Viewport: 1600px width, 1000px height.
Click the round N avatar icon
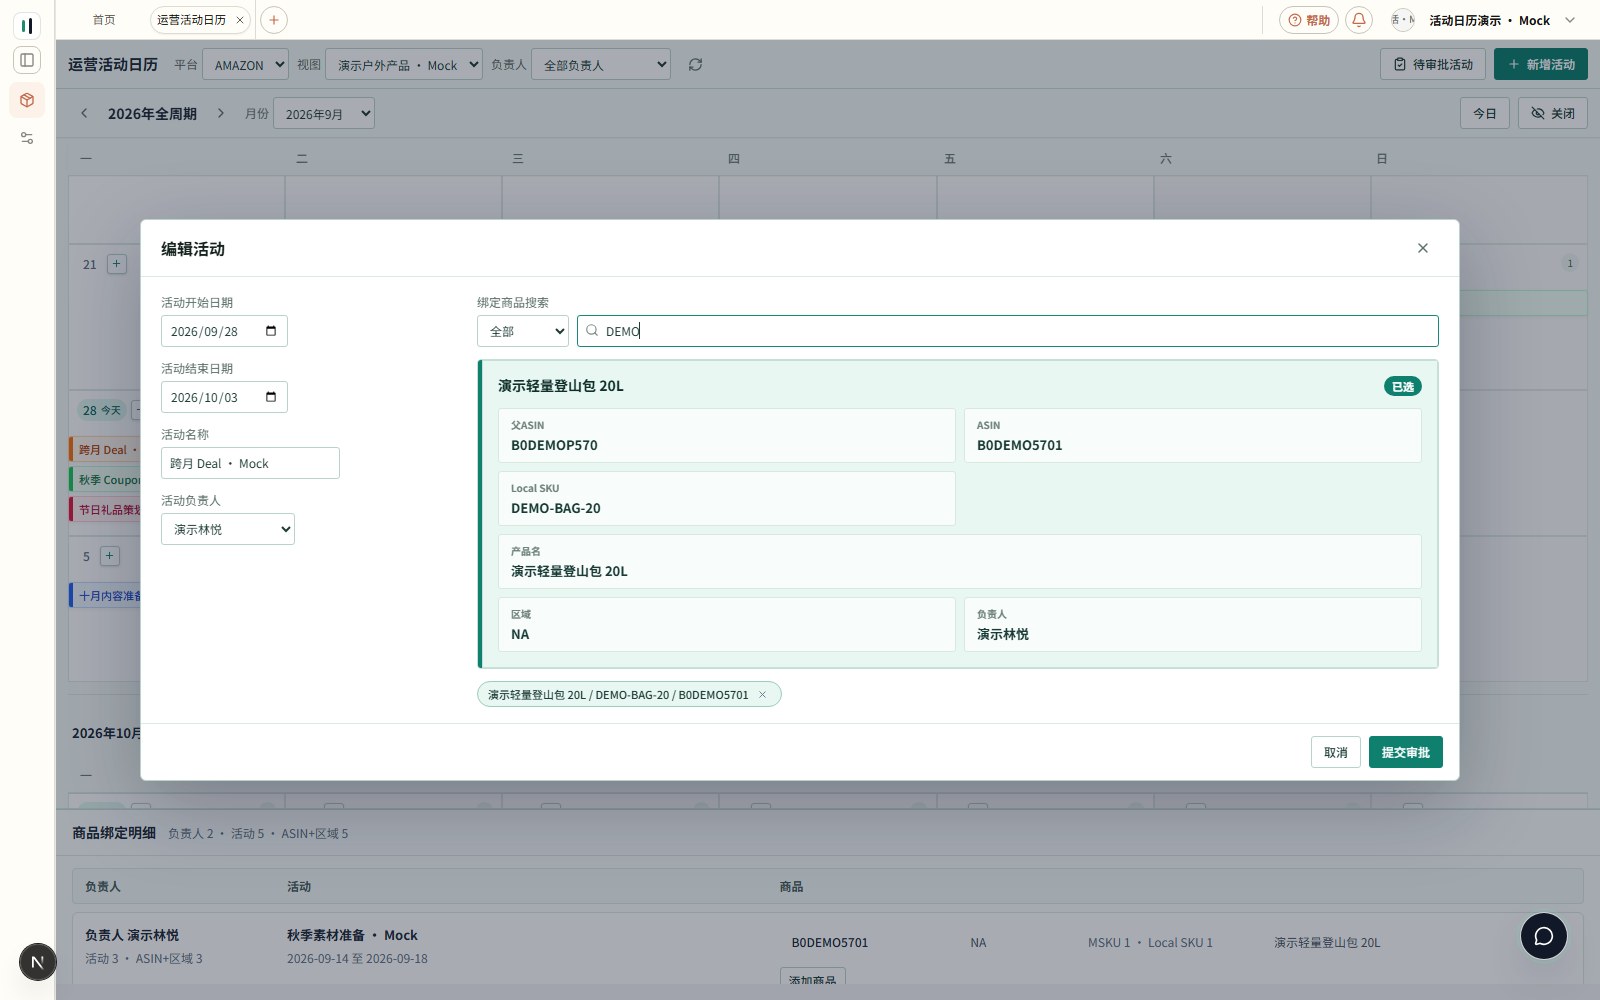tap(37, 962)
